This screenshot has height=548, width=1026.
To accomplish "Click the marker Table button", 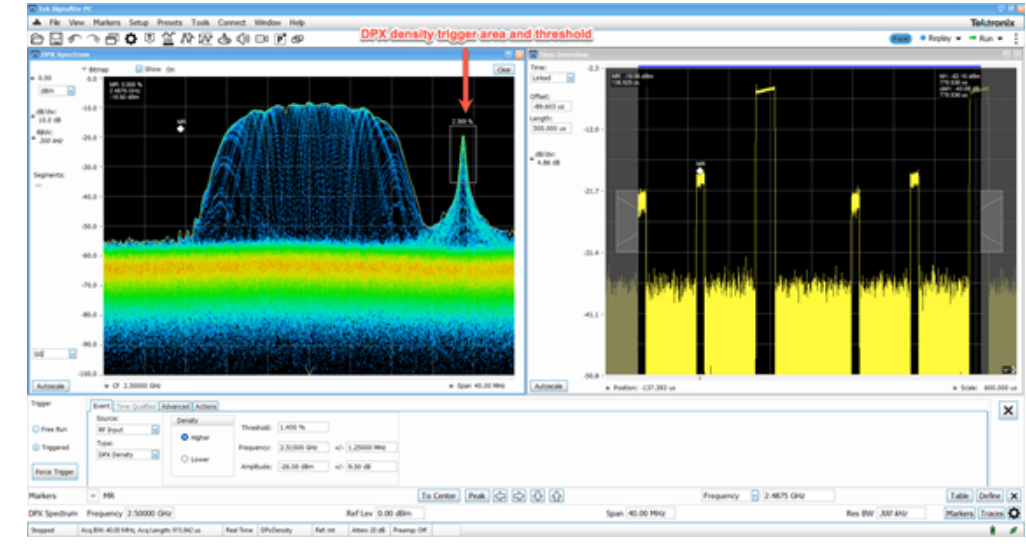I will 959,496.
